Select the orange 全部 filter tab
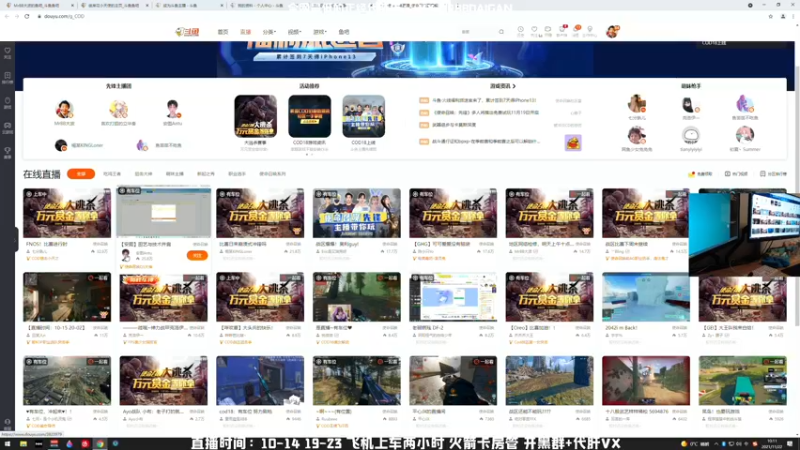 coord(81,174)
